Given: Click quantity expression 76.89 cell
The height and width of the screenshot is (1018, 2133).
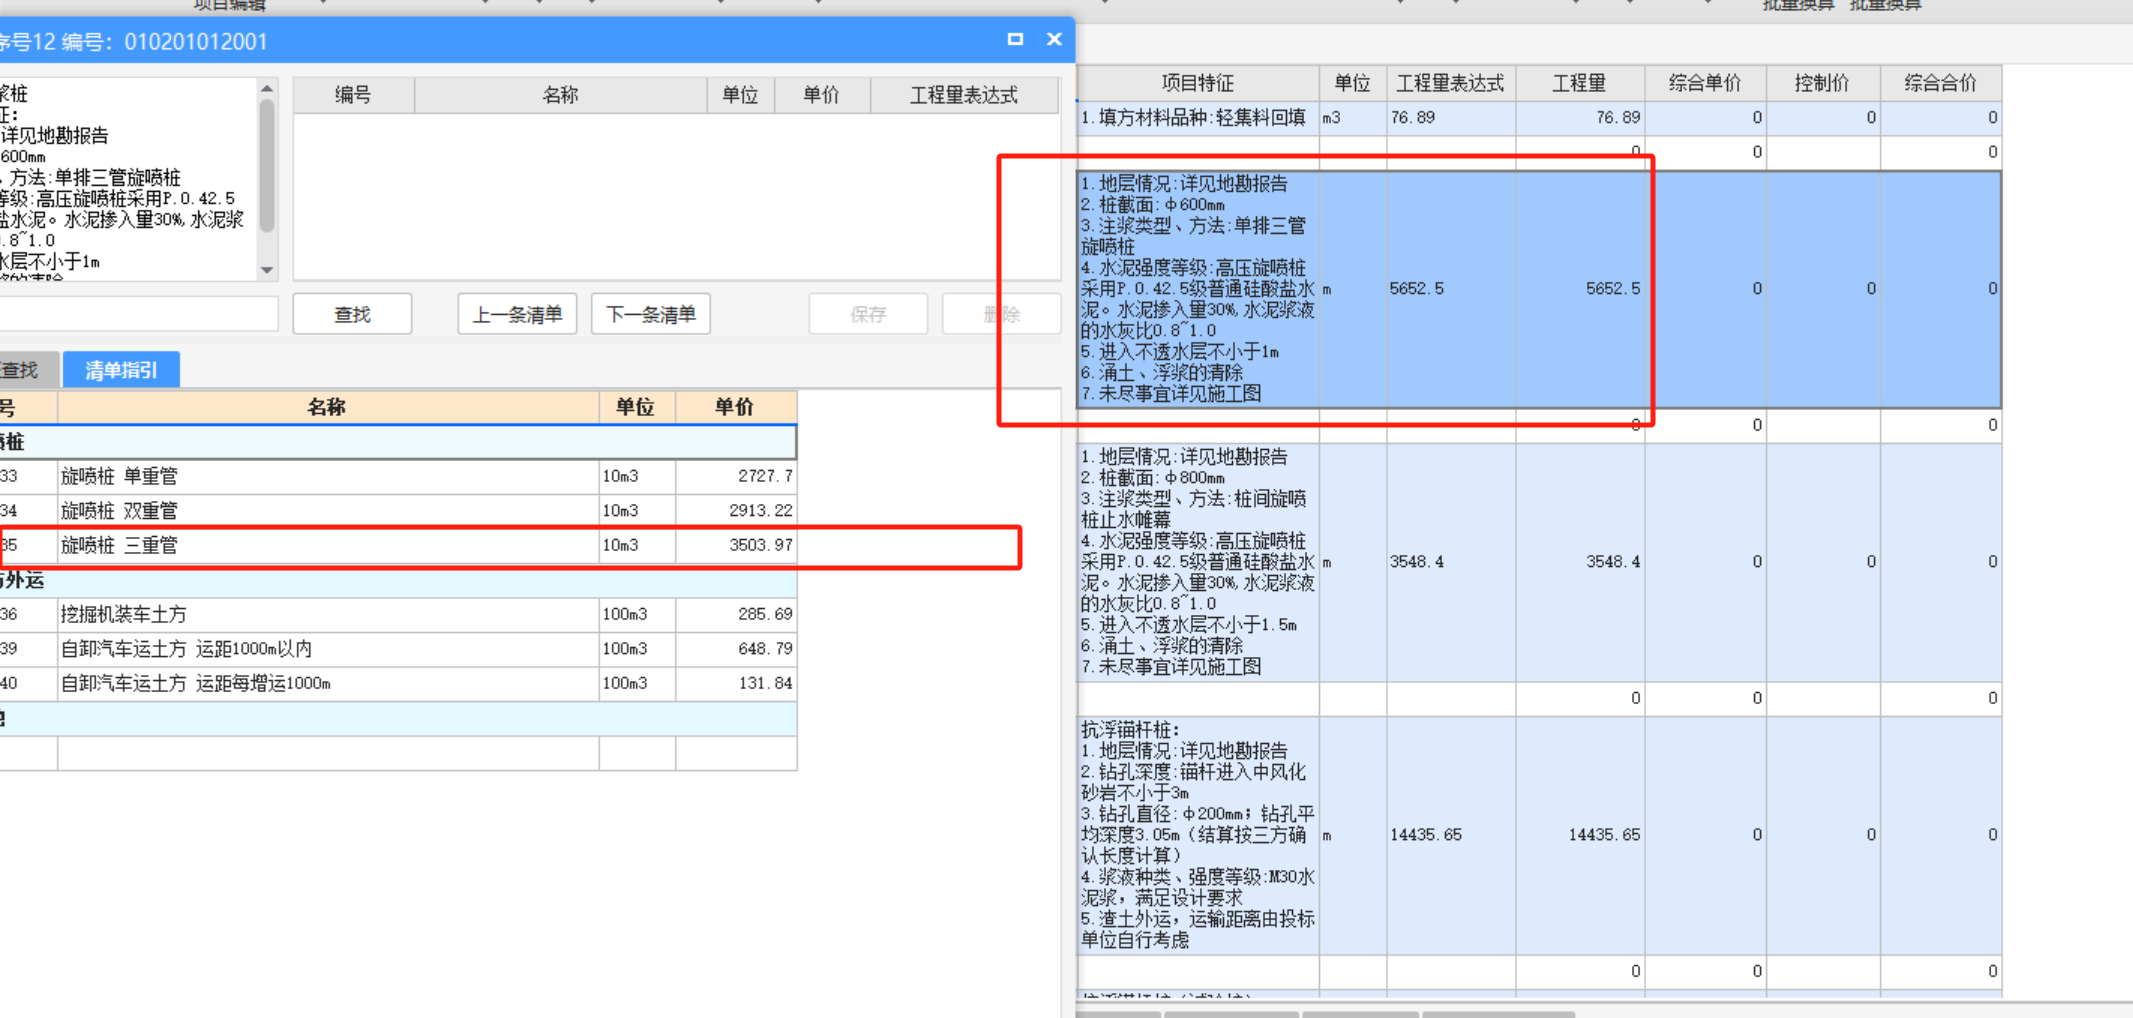Looking at the screenshot, I should click(x=1450, y=118).
